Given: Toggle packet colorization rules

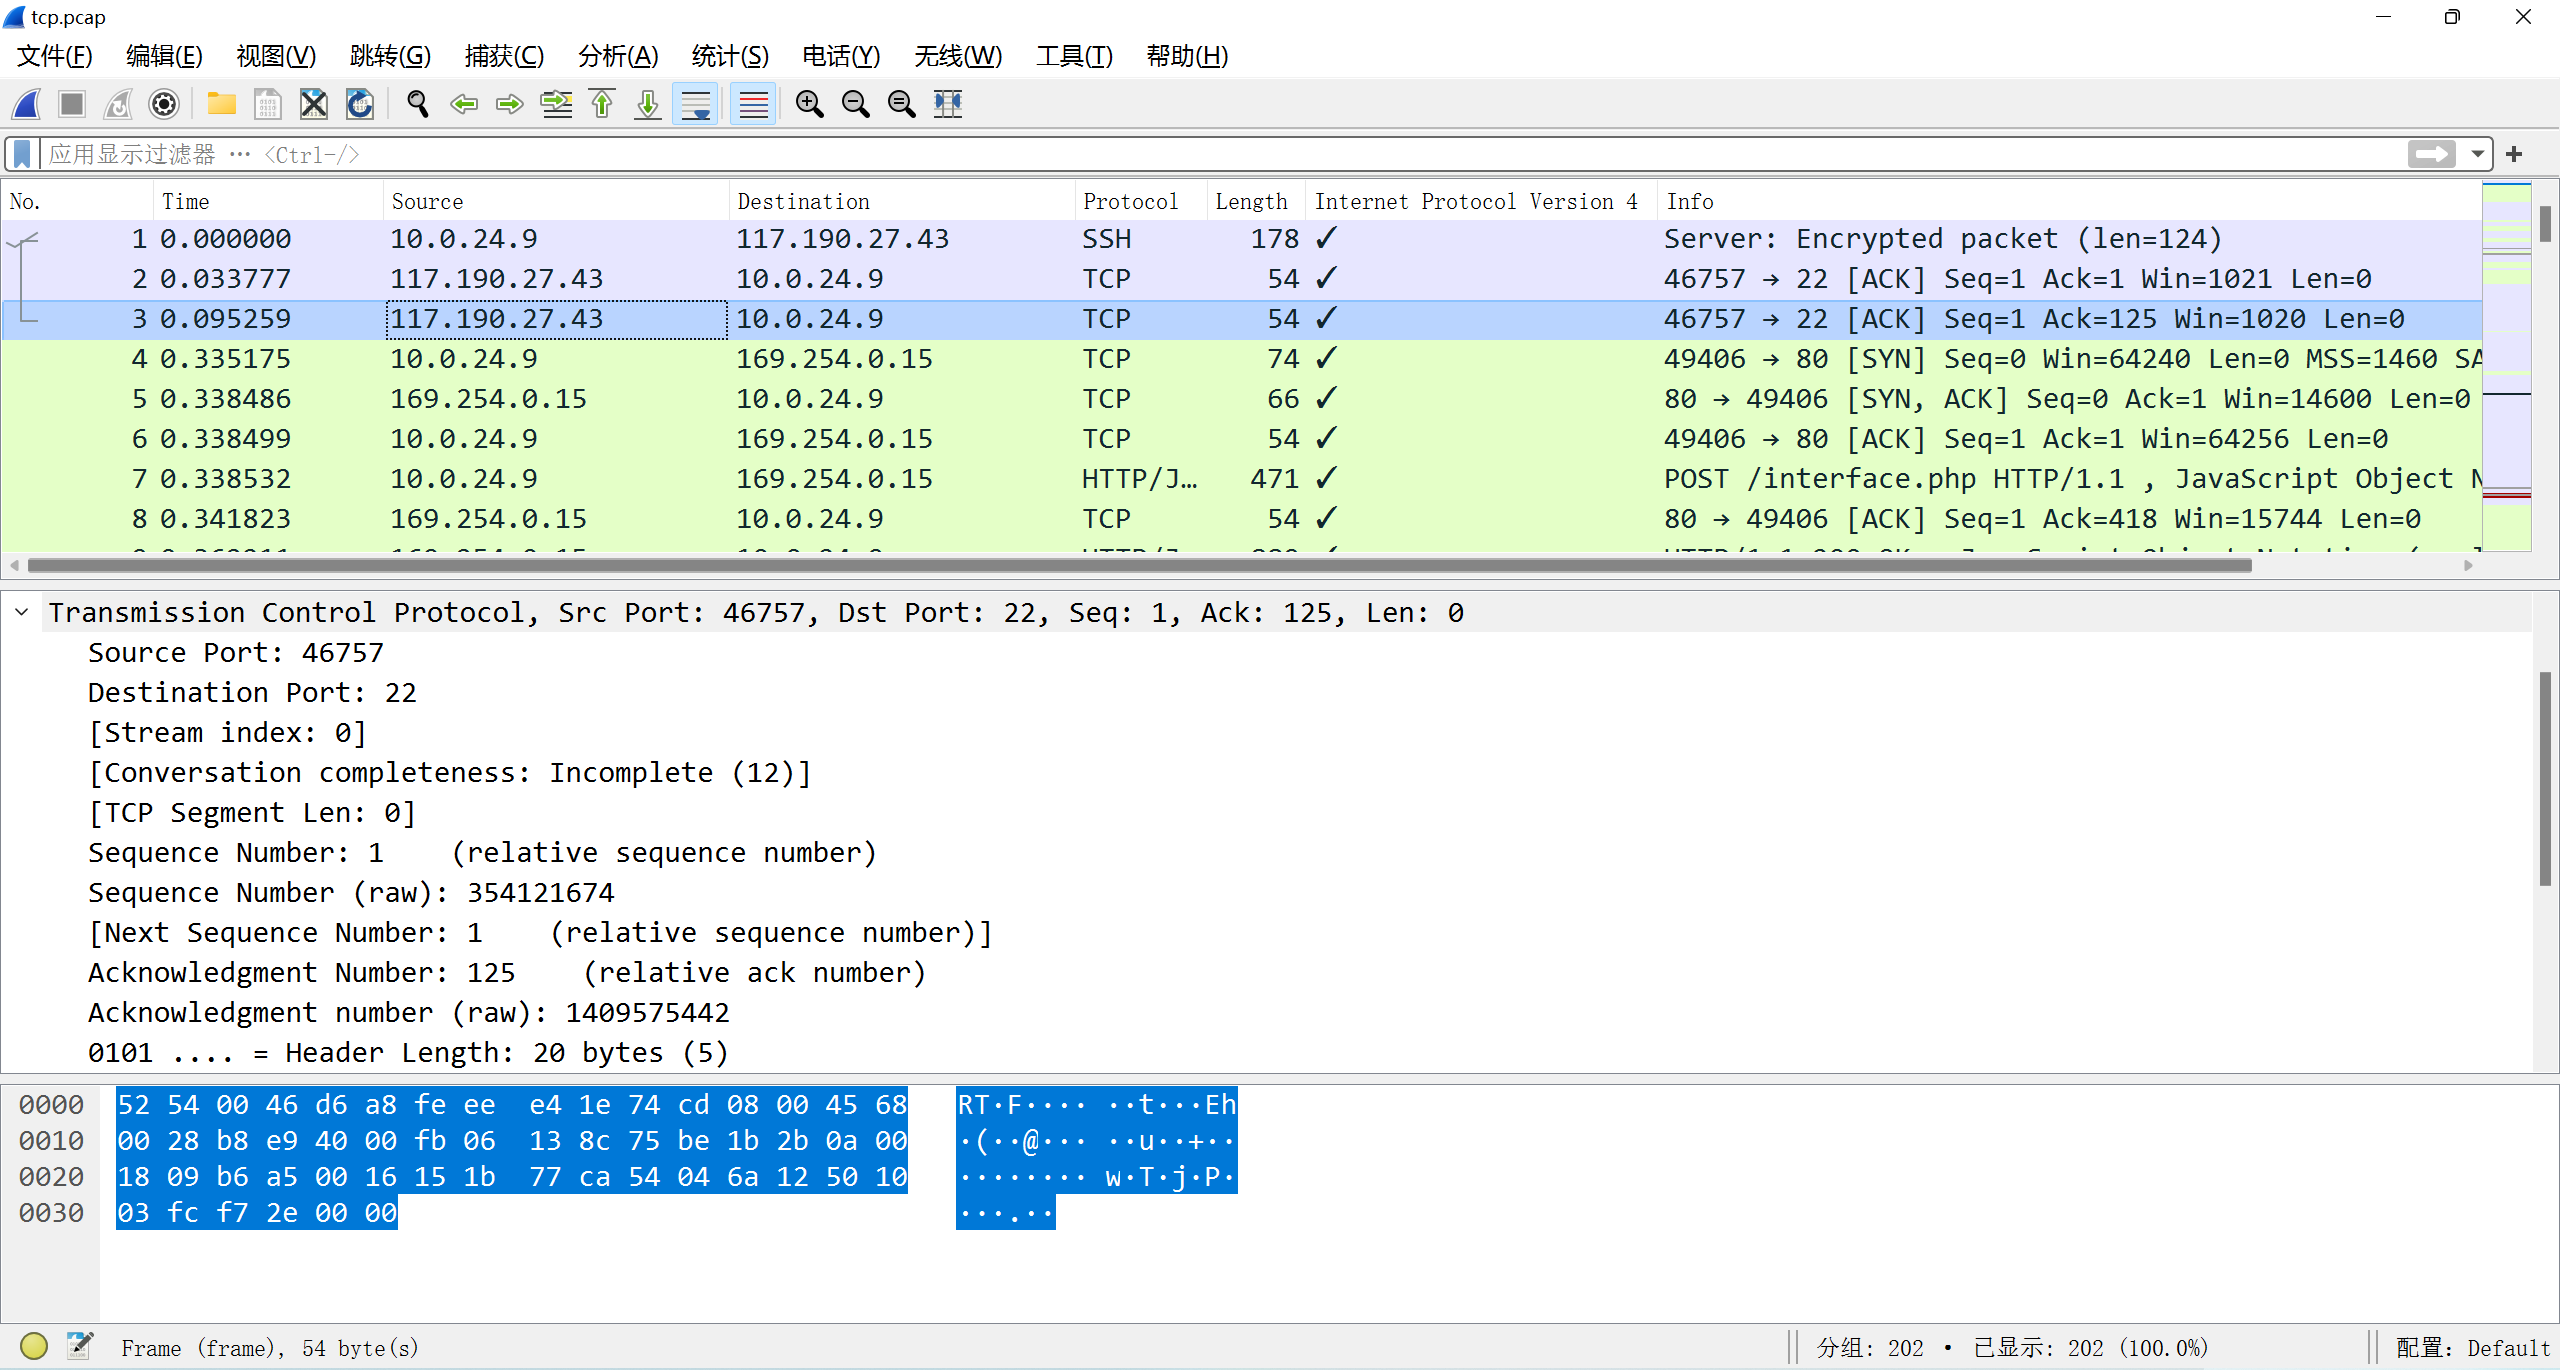Looking at the screenshot, I should pyautogui.click(x=753, y=104).
